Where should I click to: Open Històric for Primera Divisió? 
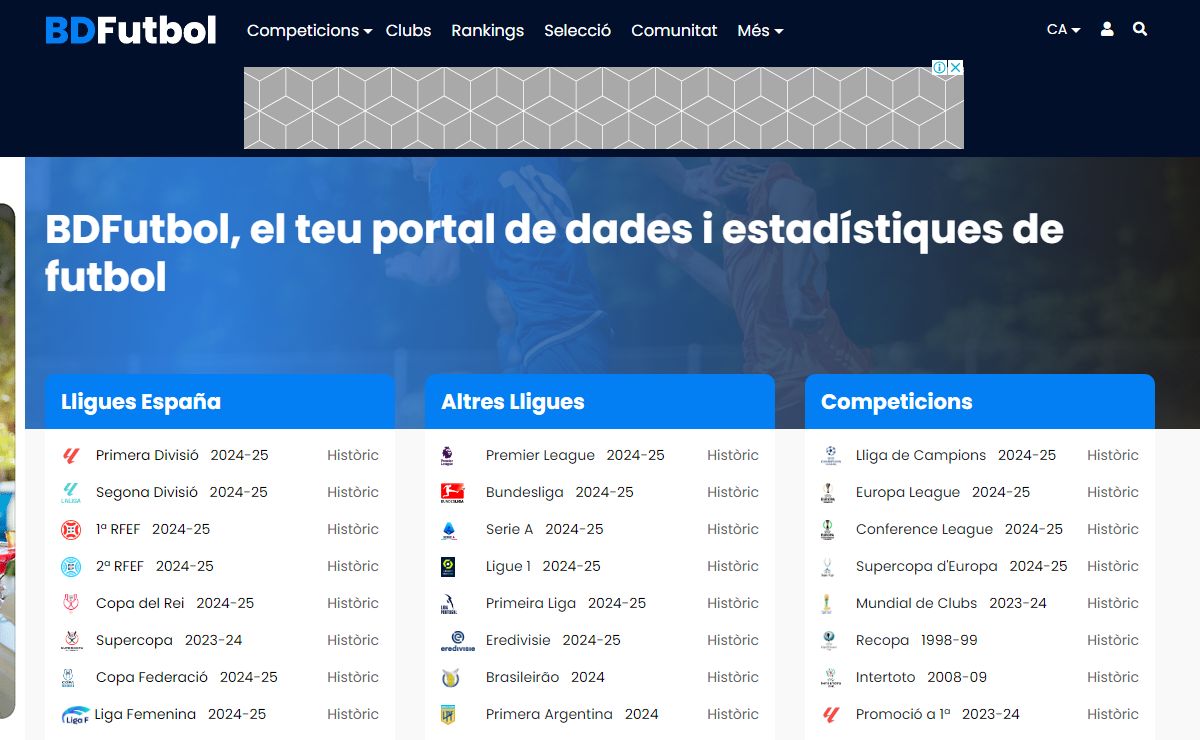click(x=353, y=455)
